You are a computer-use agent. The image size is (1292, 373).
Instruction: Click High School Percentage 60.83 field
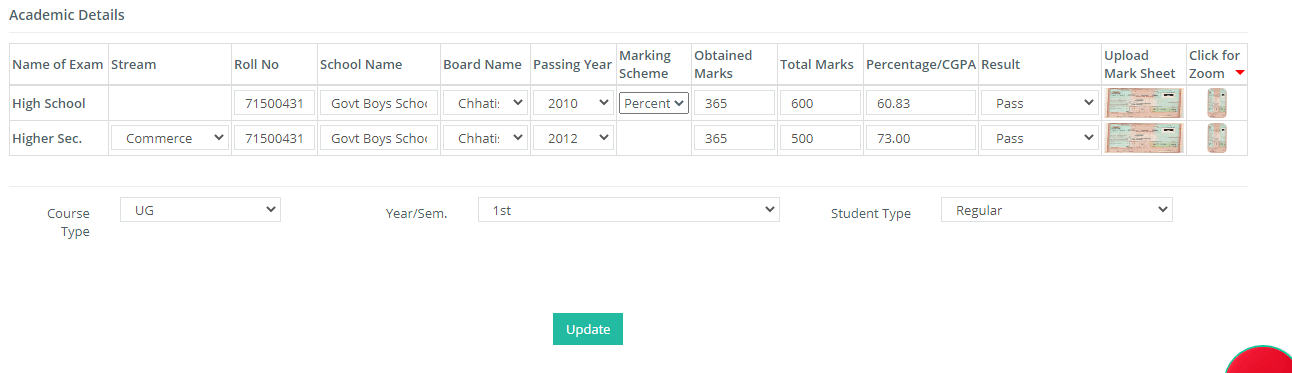pos(920,103)
